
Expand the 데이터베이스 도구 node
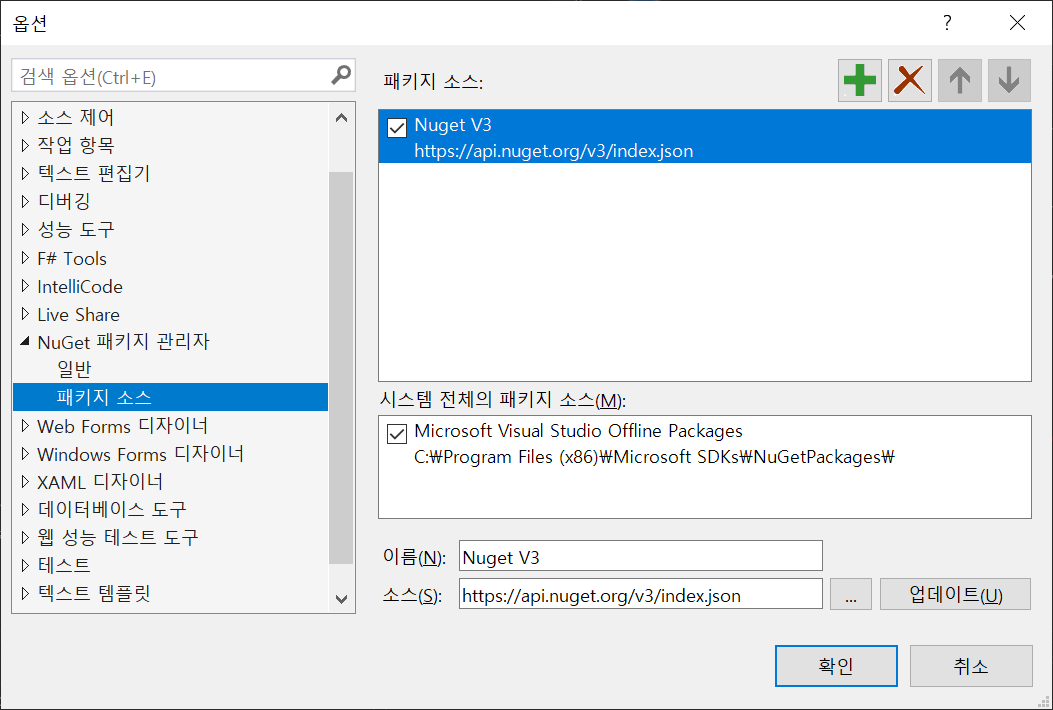pyautogui.click(x=25, y=509)
